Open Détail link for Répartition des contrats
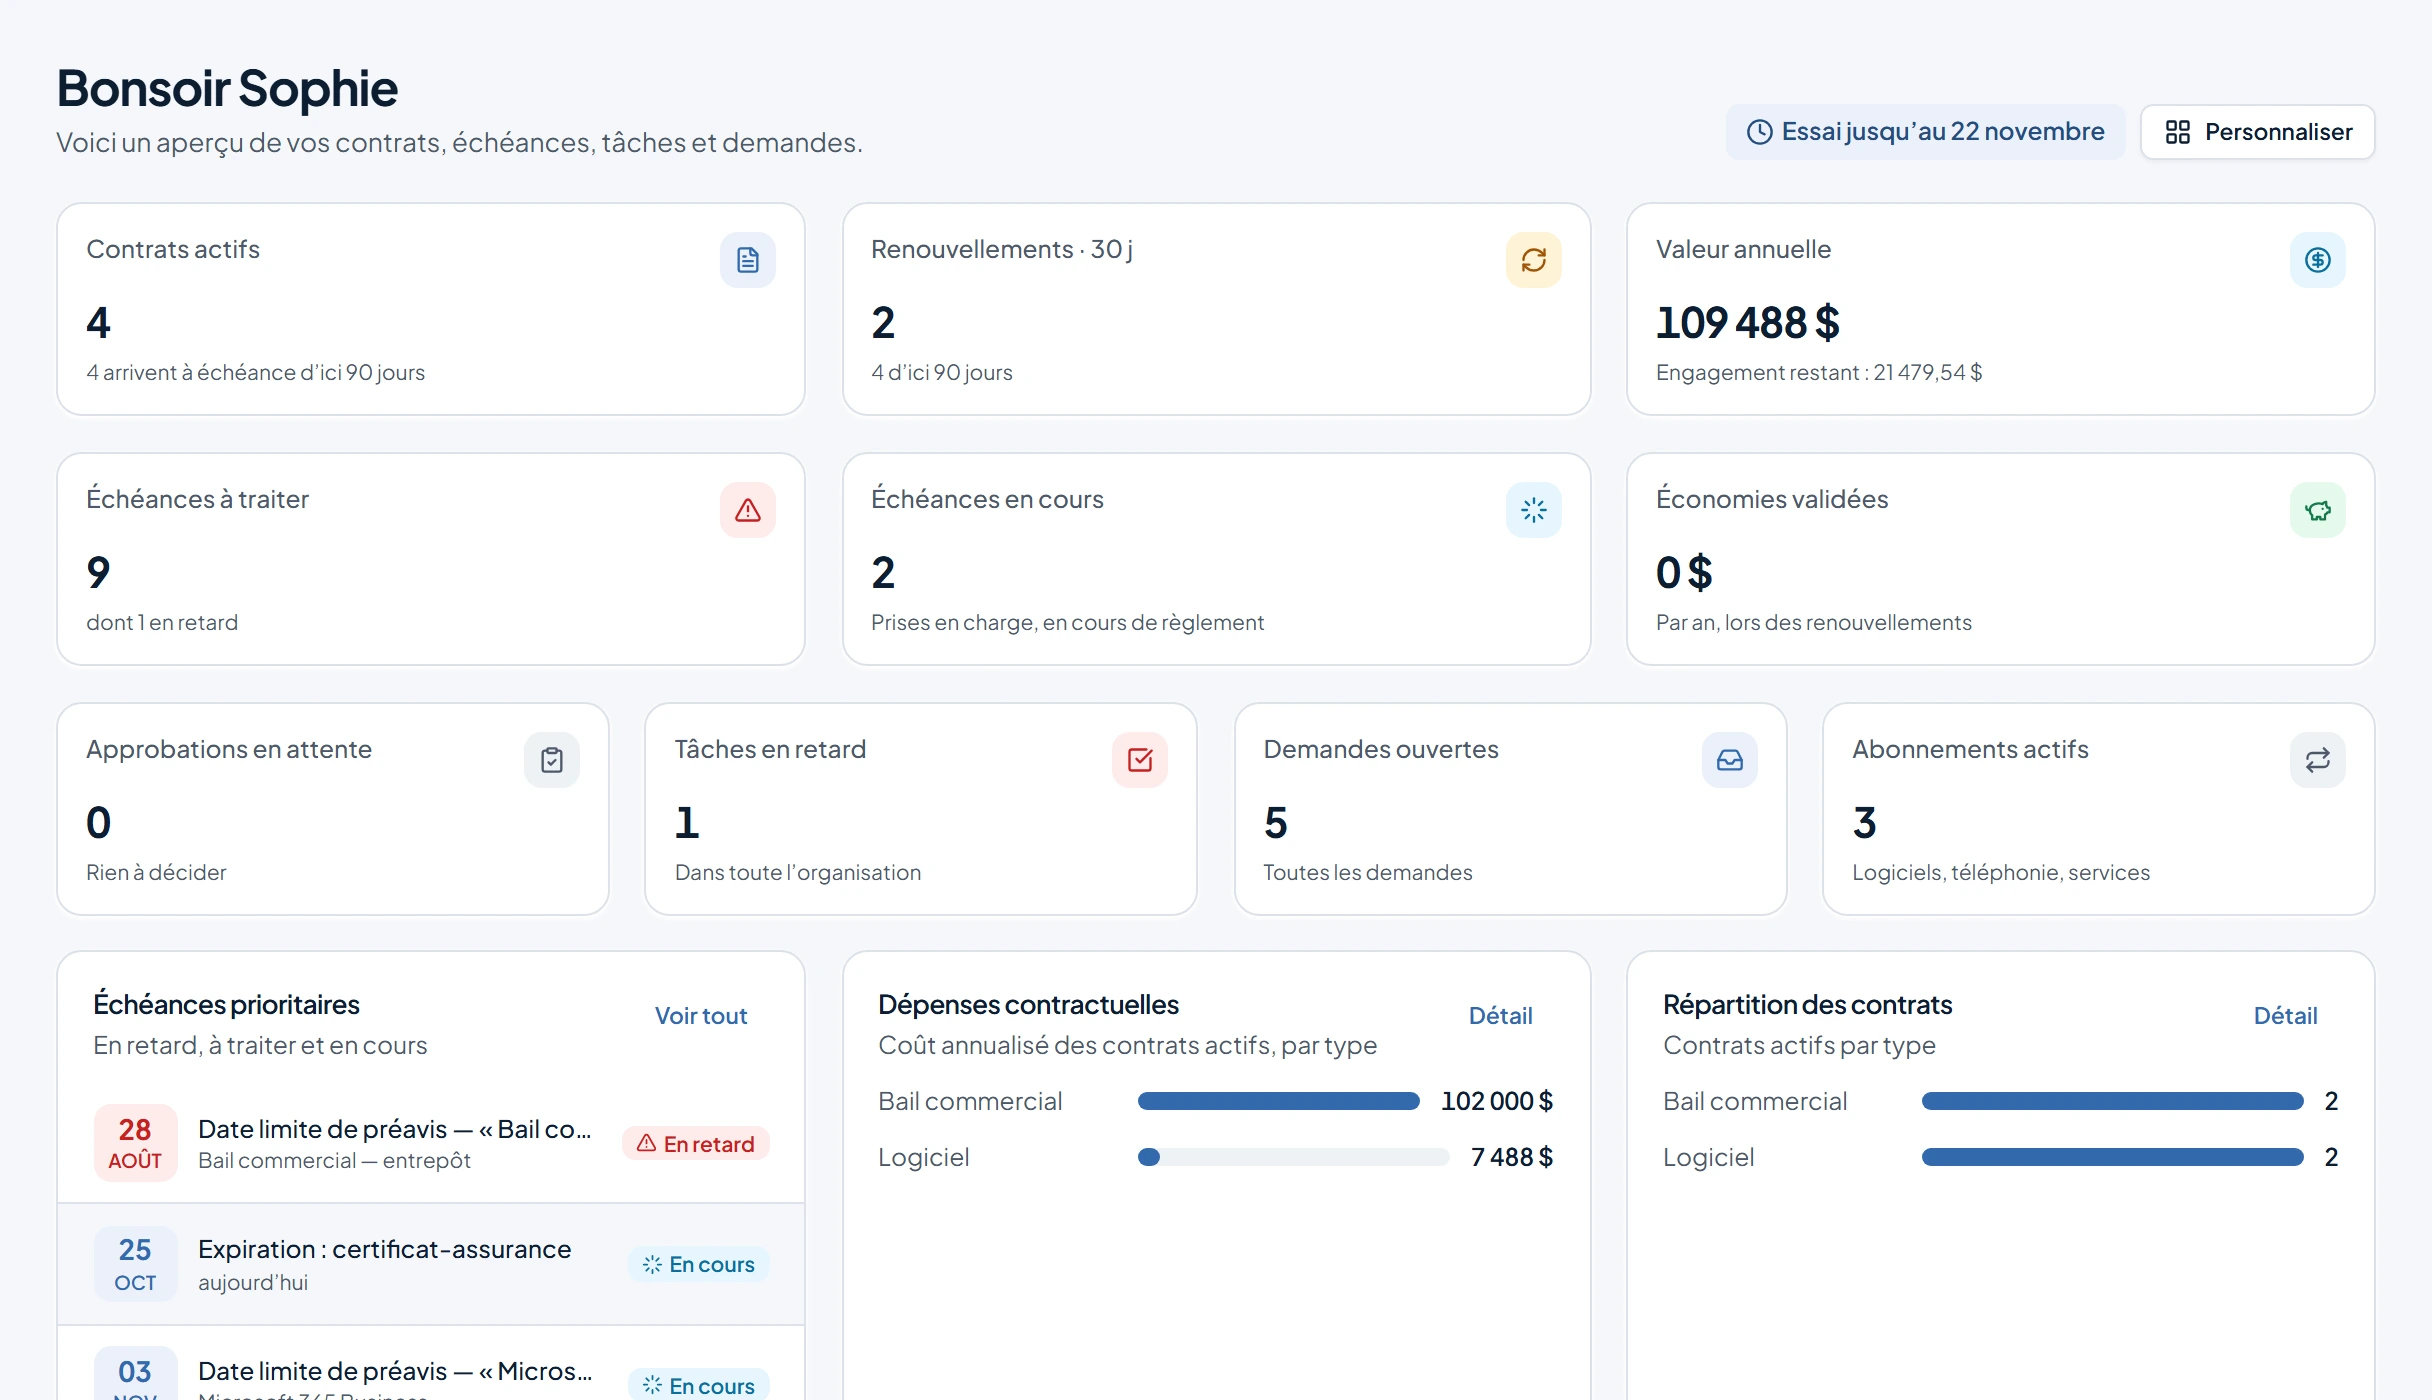The image size is (2432, 1400). (2285, 1016)
